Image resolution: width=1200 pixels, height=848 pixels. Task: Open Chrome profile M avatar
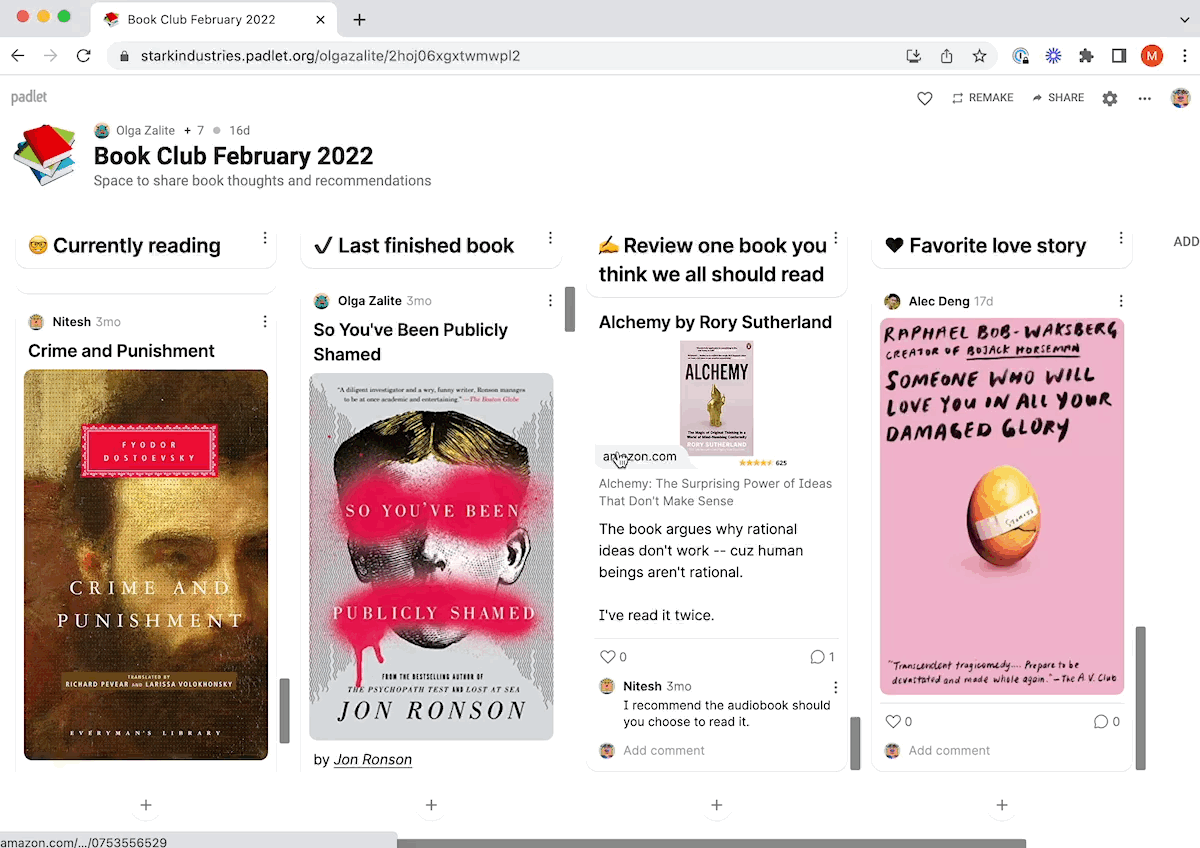coord(1152,56)
